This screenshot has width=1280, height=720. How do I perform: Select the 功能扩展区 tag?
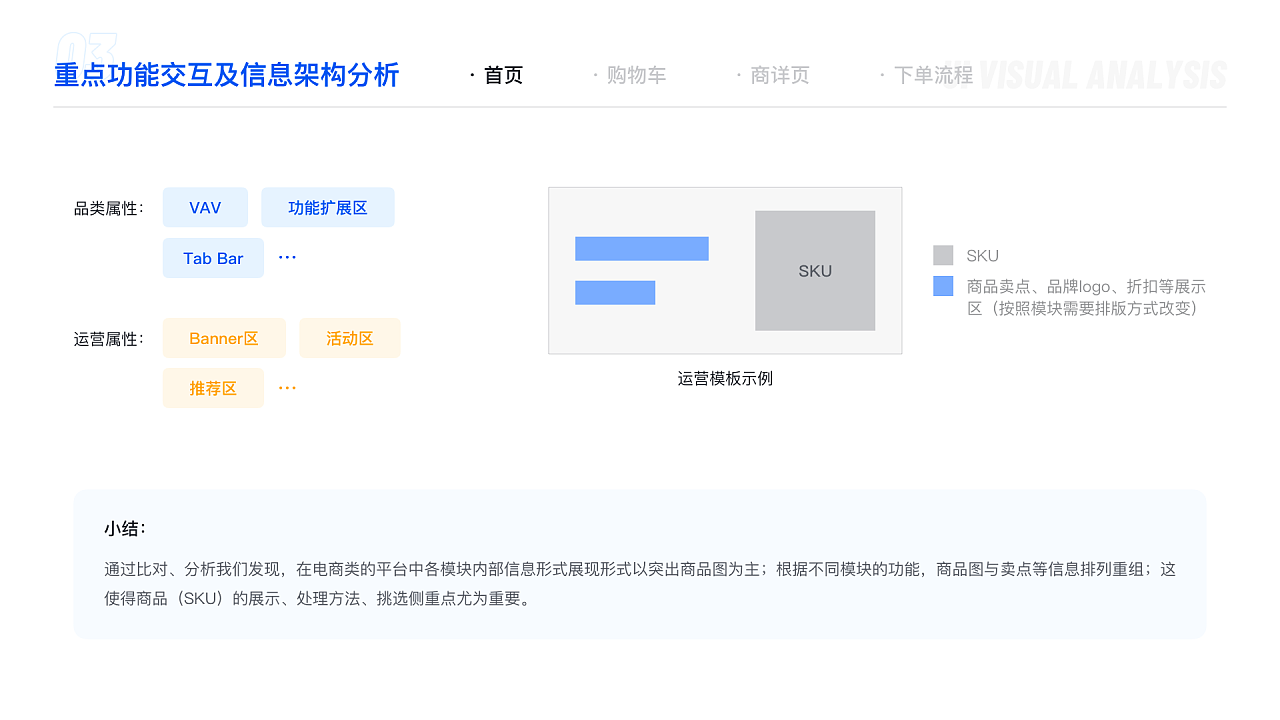(x=328, y=207)
